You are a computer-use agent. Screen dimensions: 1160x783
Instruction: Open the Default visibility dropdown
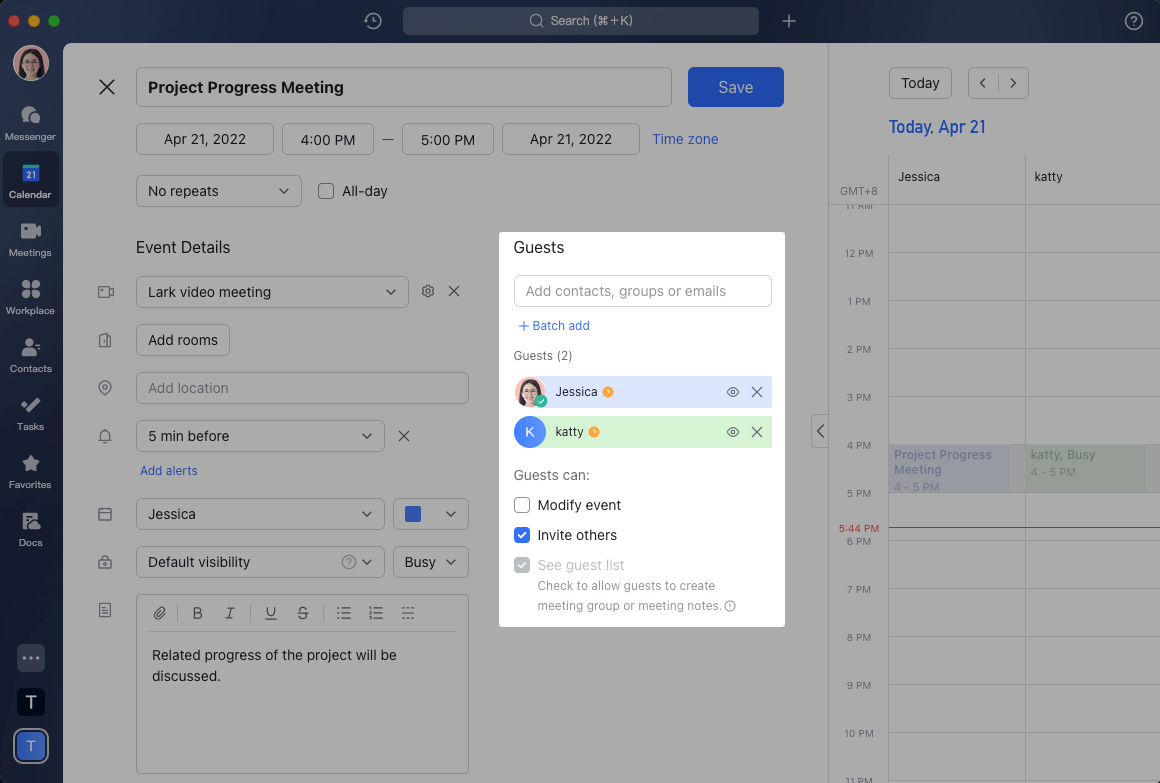point(260,562)
